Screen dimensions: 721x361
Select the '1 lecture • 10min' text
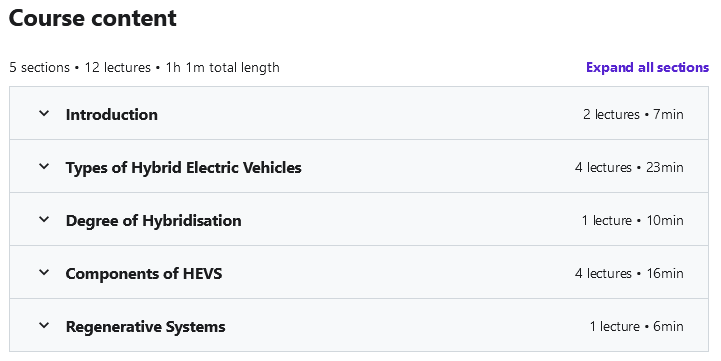pyautogui.click(x=633, y=220)
